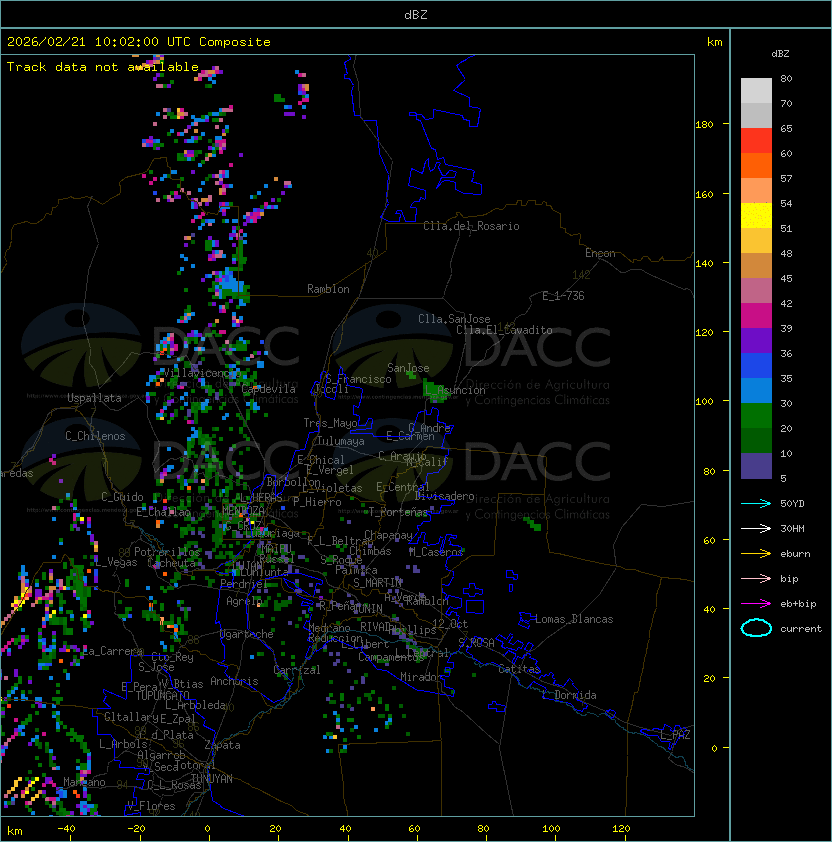The height and width of the screenshot is (842, 832).
Task: Click the magenta eb+bip arrow symbol
Action: tap(756, 604)
